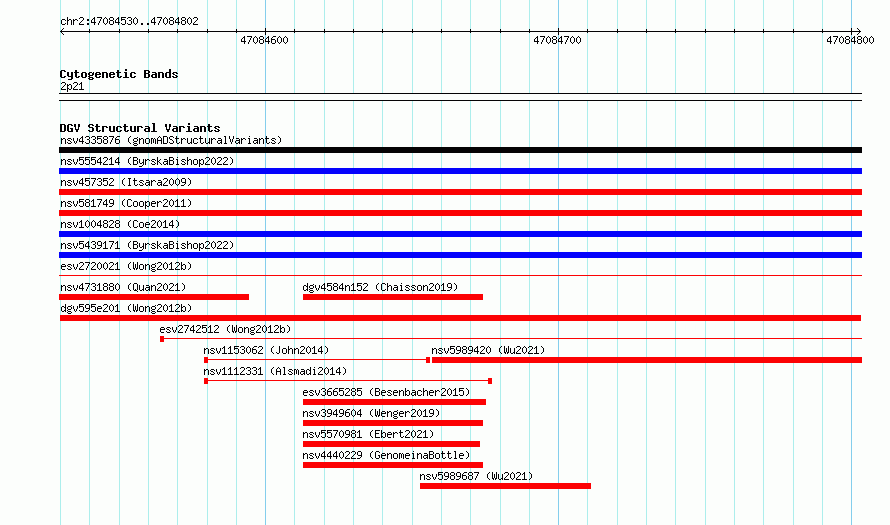Open nsv1004828 (Coe2014) label

point(120,224)
